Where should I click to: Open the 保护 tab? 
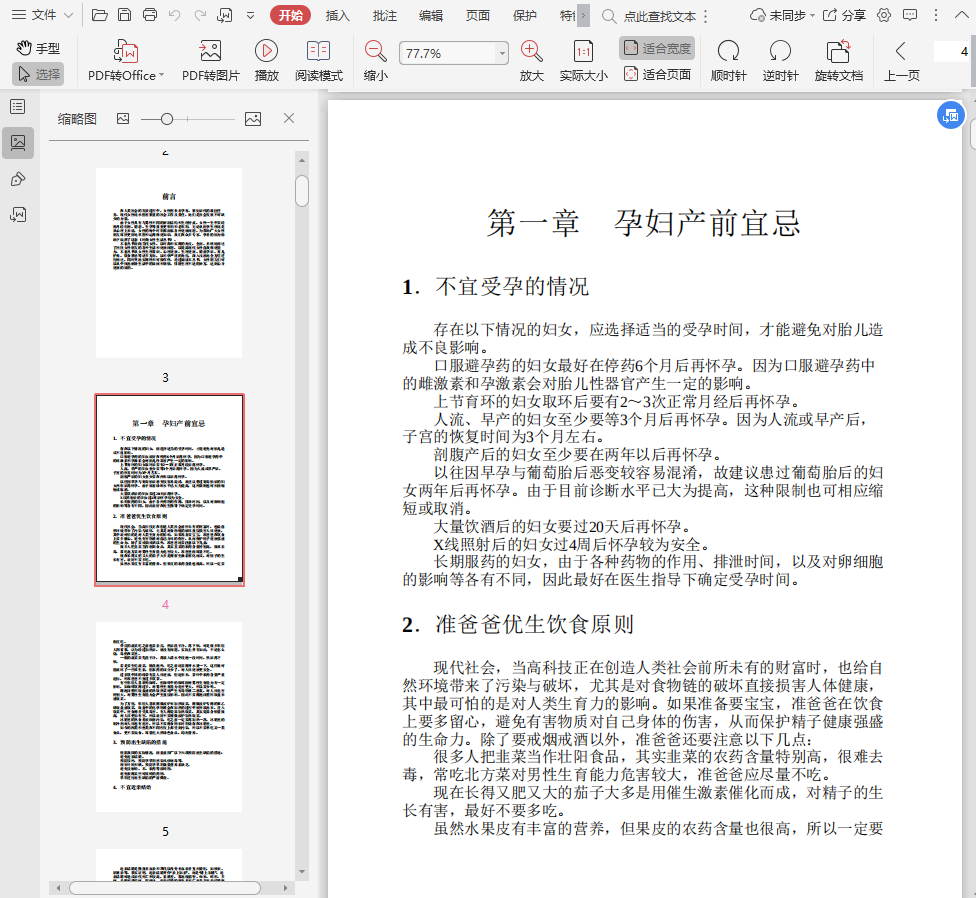(x=524, y=16)
